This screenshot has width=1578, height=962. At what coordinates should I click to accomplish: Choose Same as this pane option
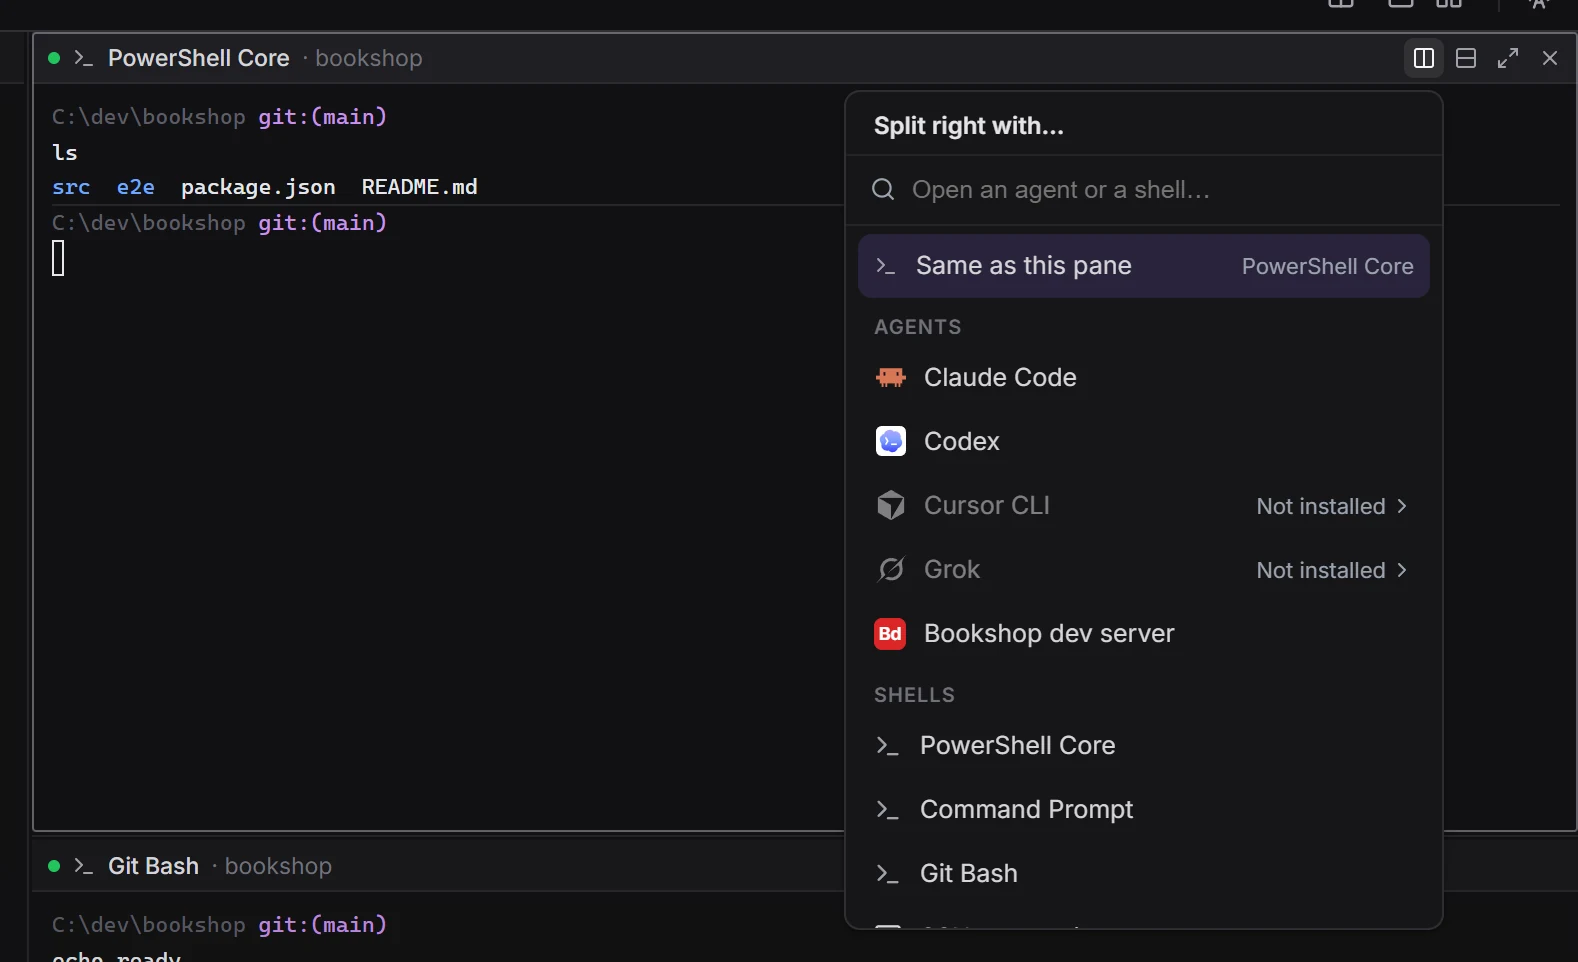click(1144, 266)
